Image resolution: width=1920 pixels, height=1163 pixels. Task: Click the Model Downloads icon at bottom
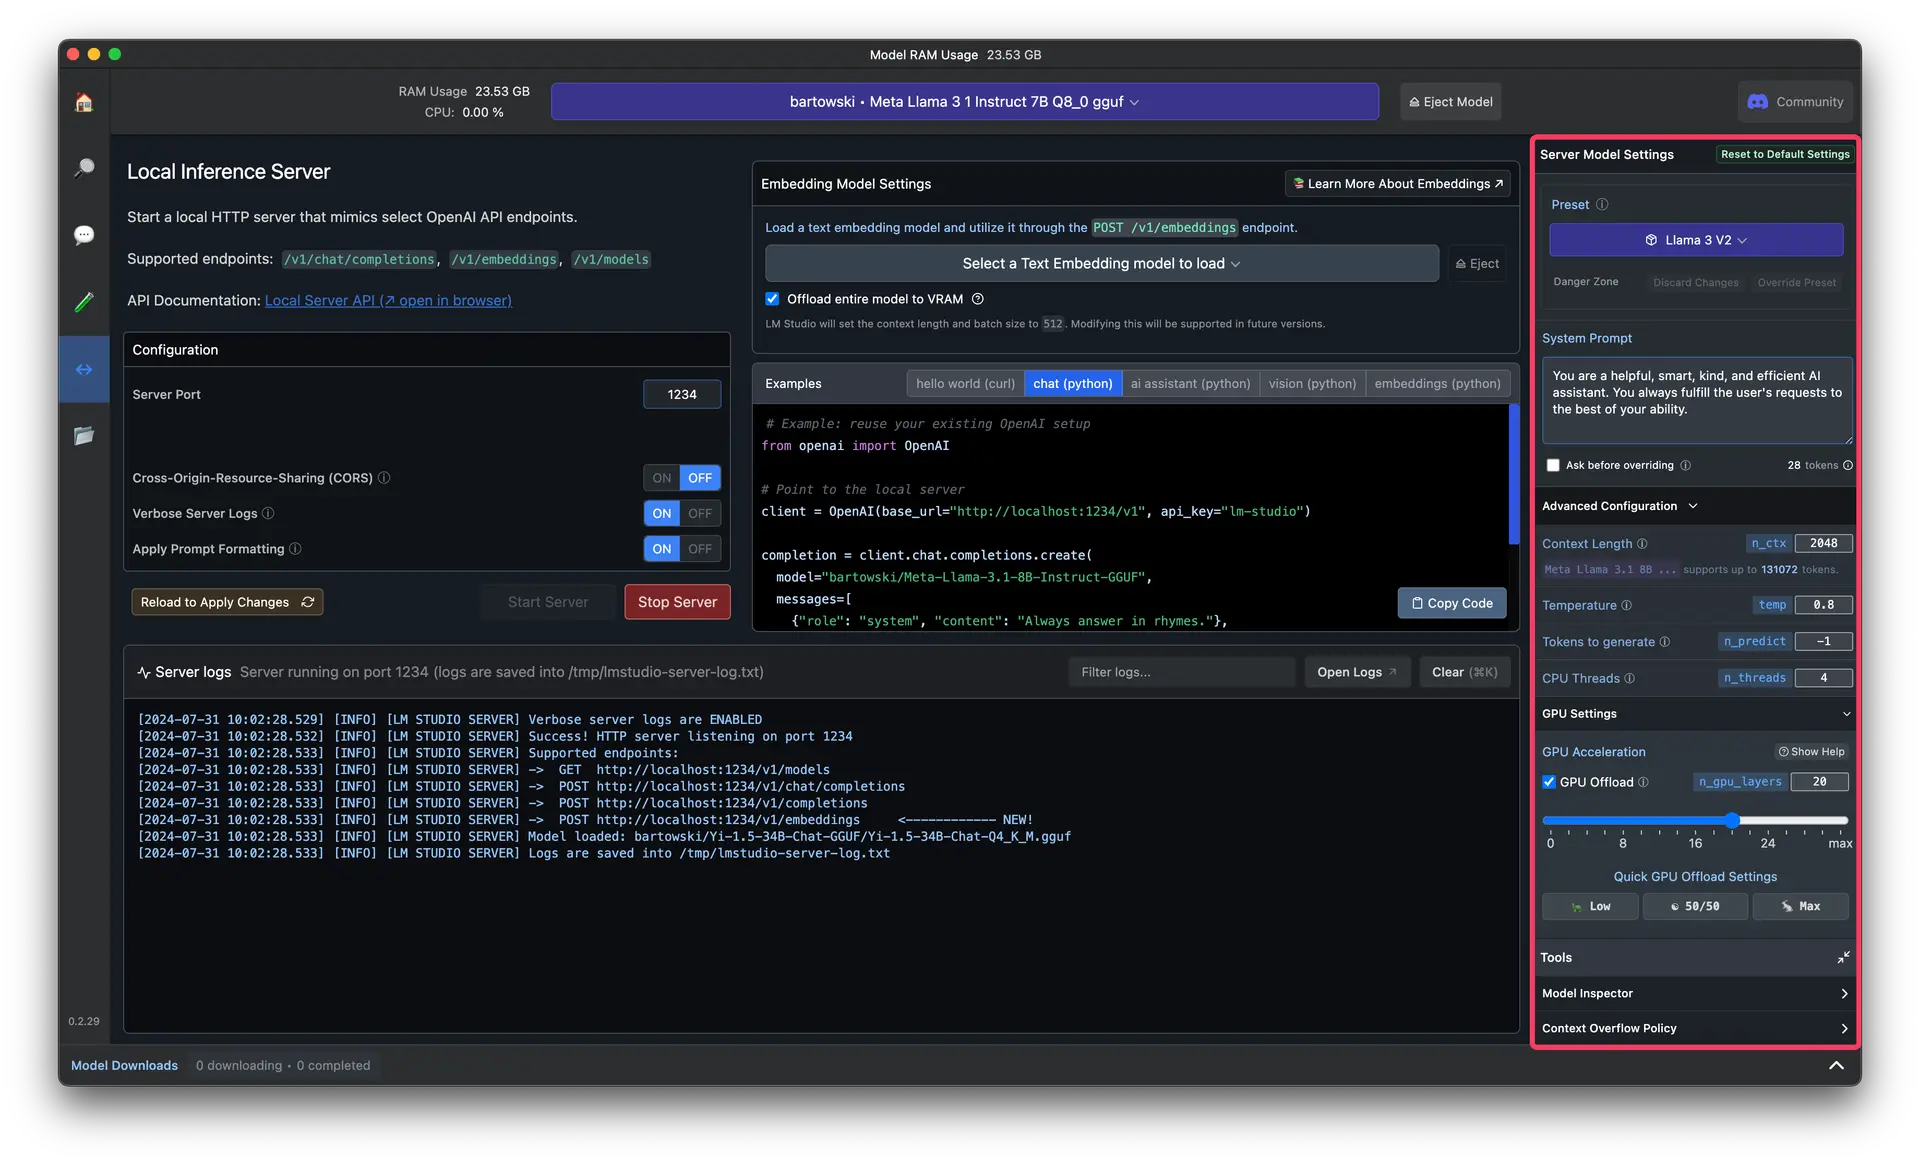[123, 1064]
